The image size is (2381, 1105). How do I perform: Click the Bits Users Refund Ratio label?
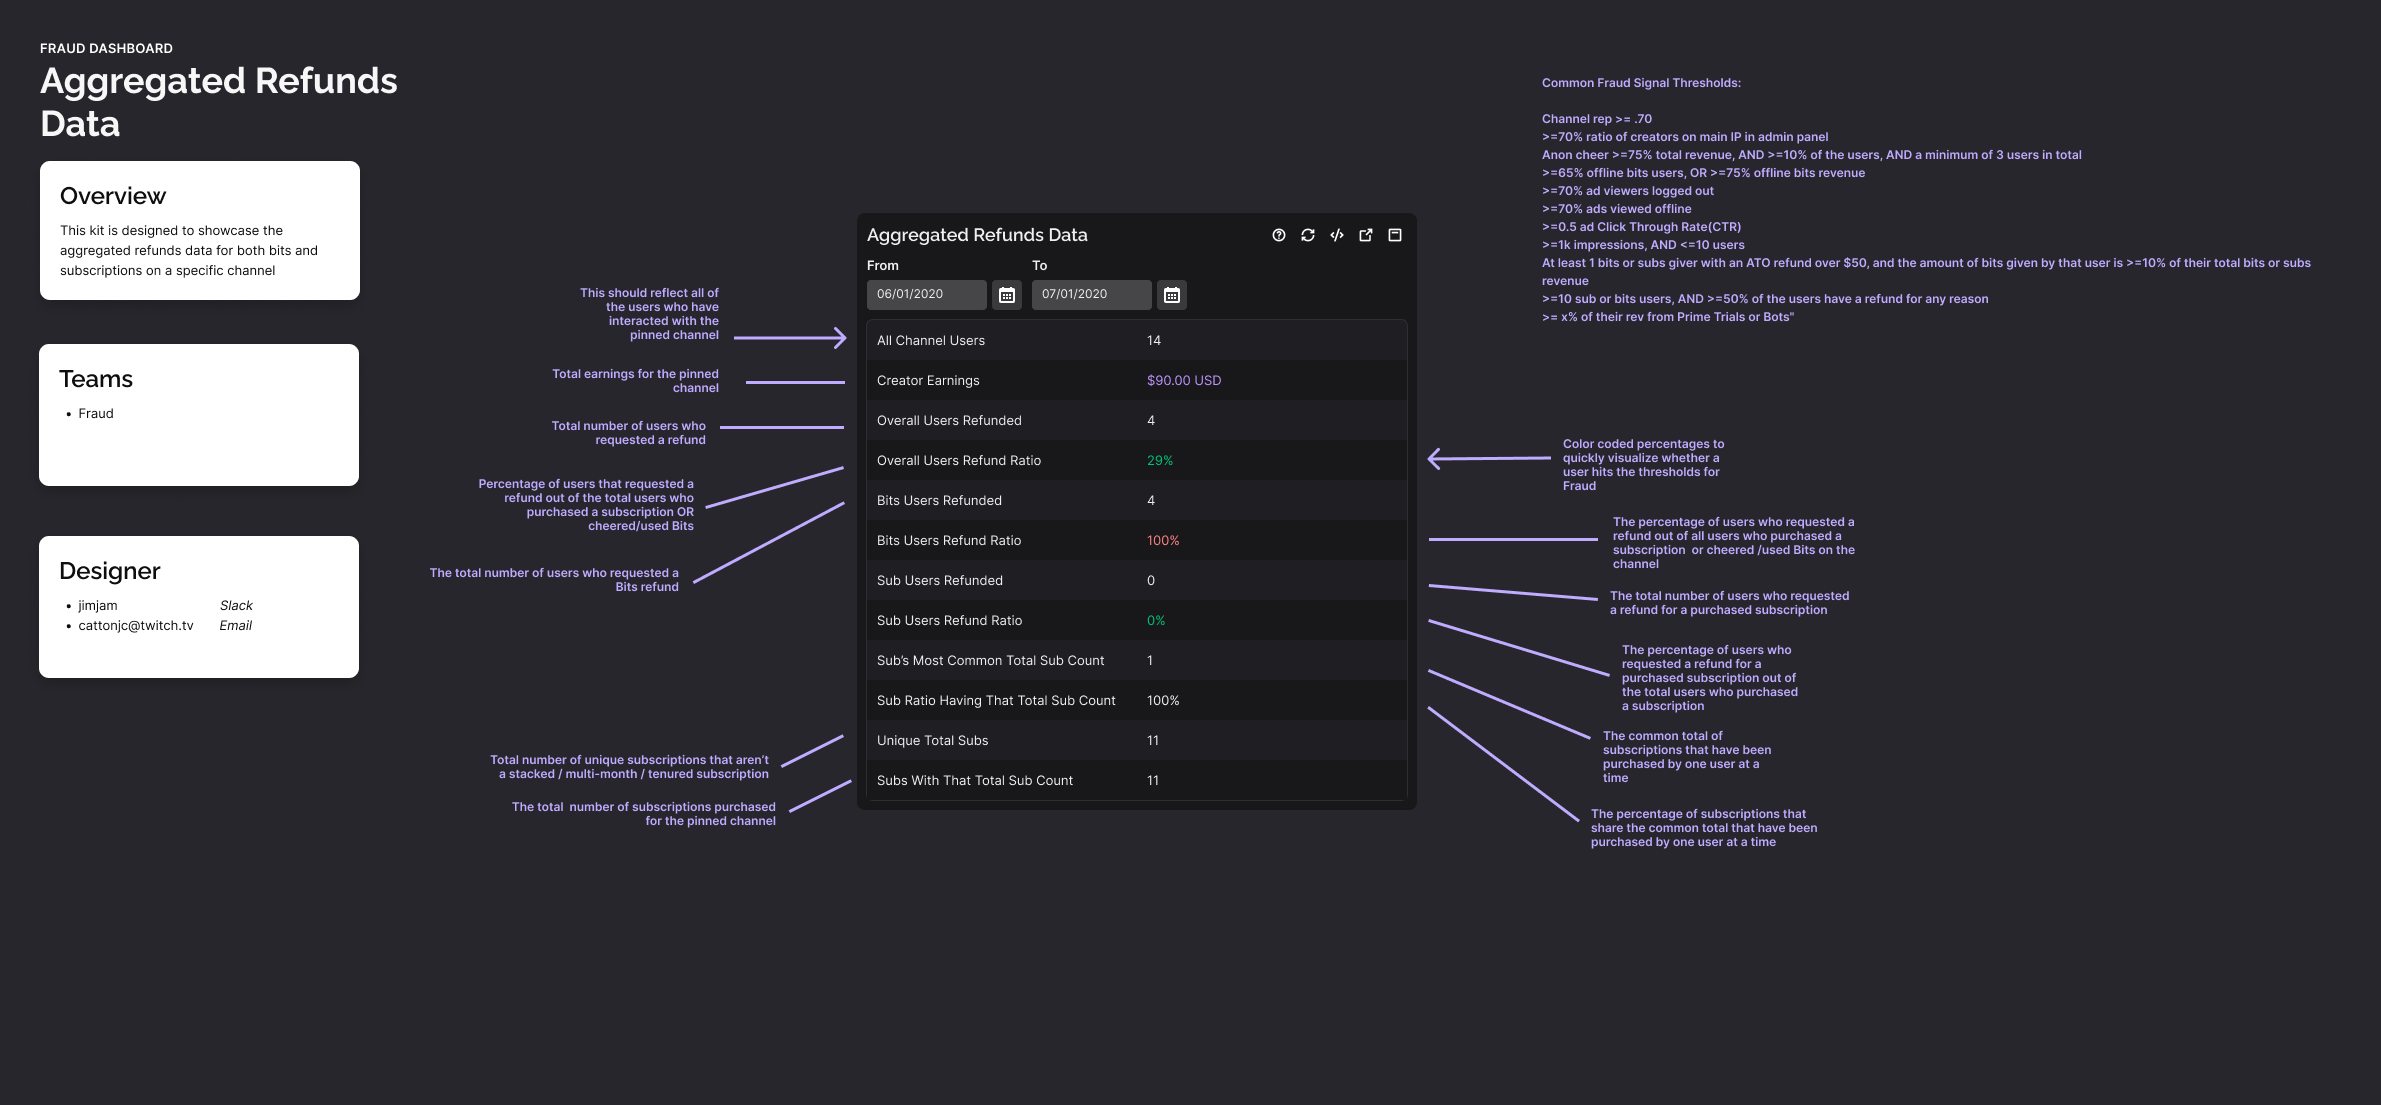(x=949, y=540)
